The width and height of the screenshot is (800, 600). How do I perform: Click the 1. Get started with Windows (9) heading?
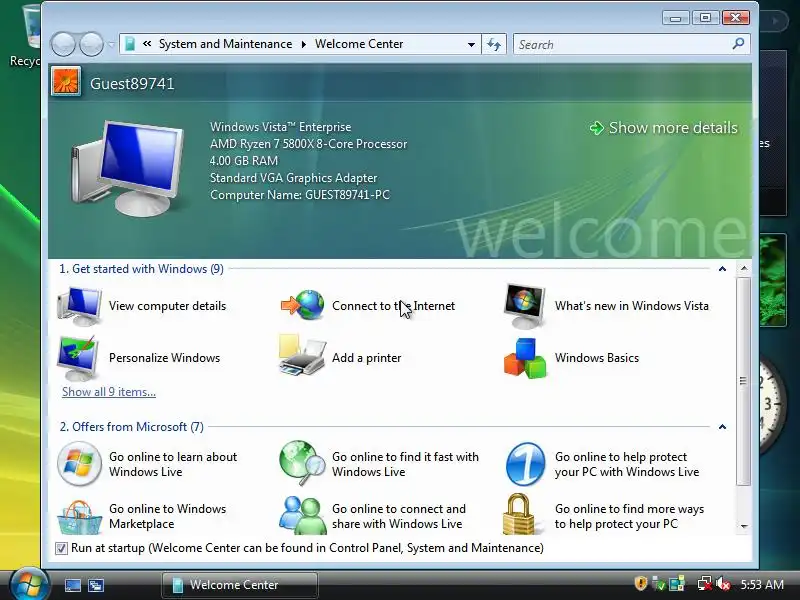tap(141, 269)
